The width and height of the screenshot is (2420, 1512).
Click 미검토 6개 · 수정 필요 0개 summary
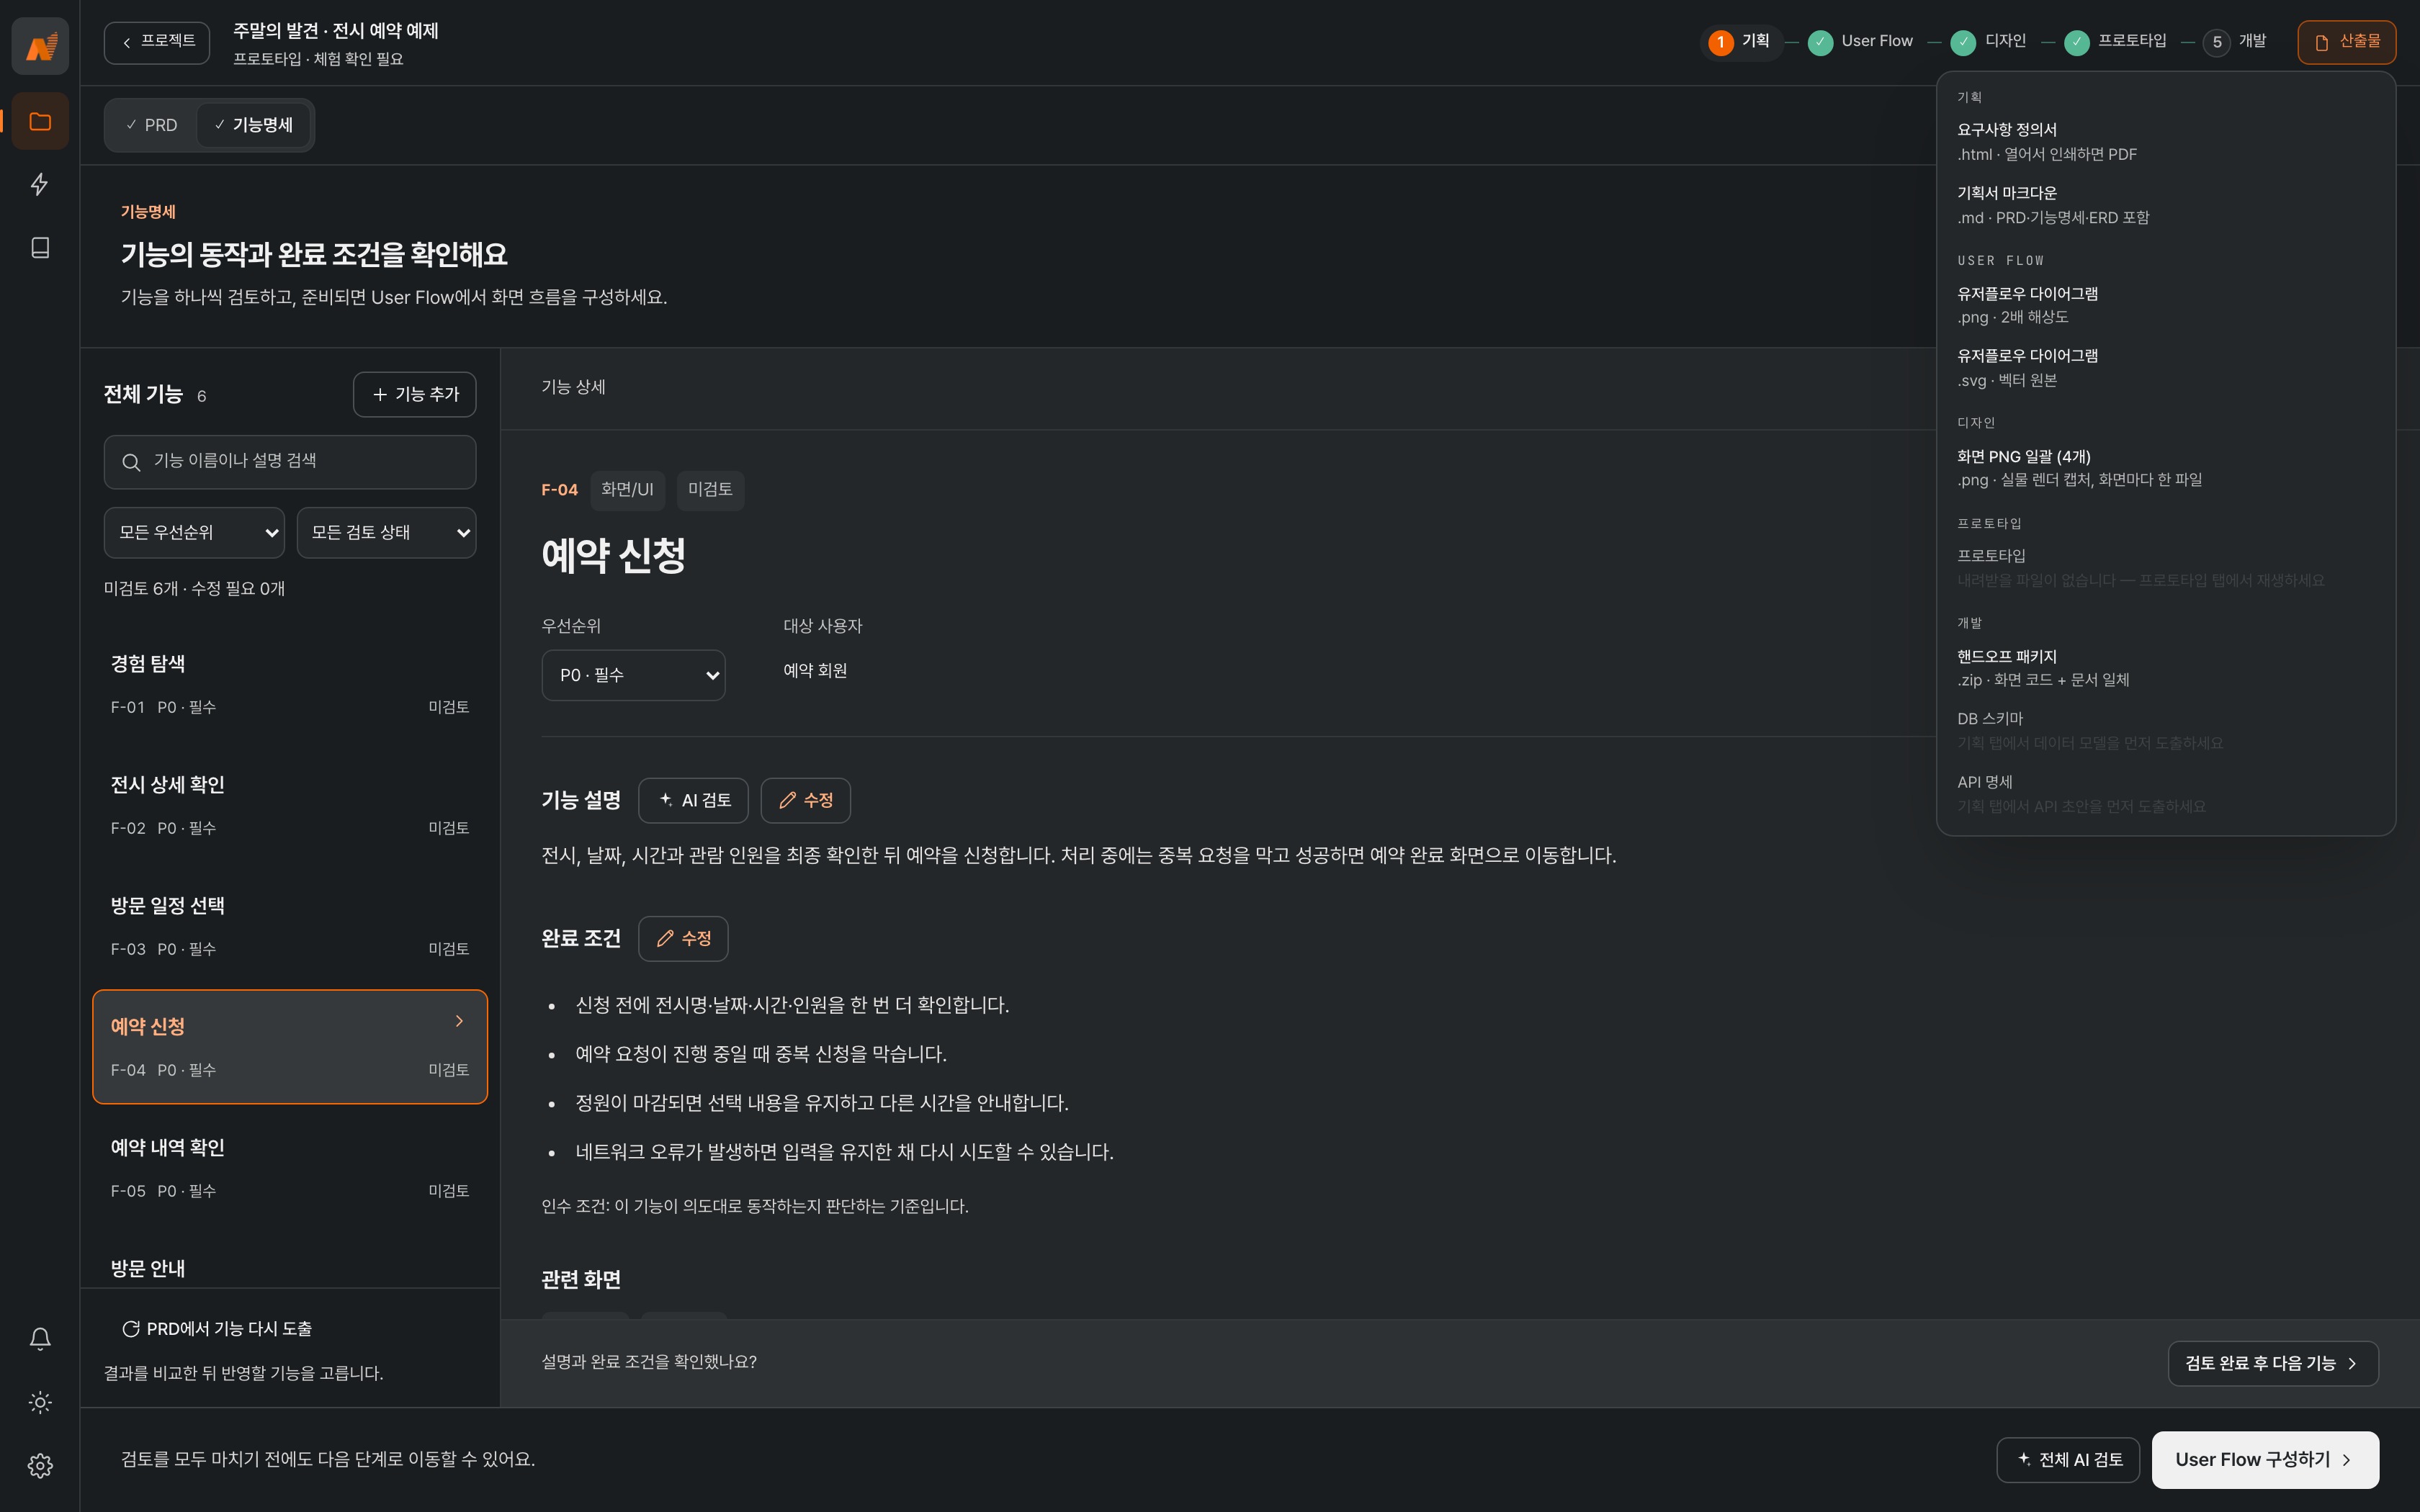point(194,589)
